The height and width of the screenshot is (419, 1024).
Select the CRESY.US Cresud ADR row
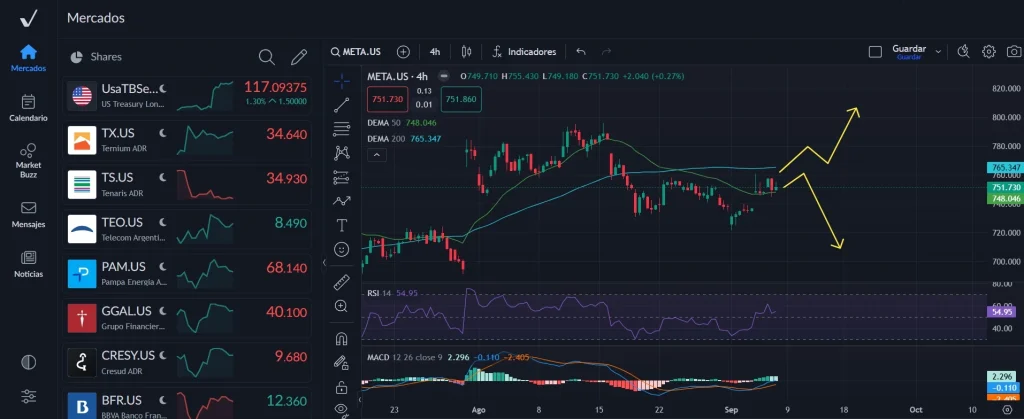click(187, 362)
